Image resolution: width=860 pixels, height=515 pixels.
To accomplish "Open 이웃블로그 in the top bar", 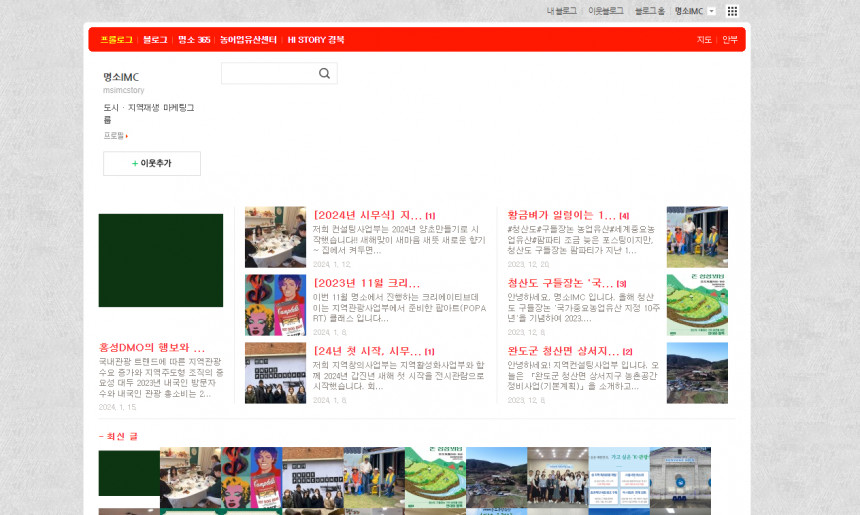I will (605, 11).
